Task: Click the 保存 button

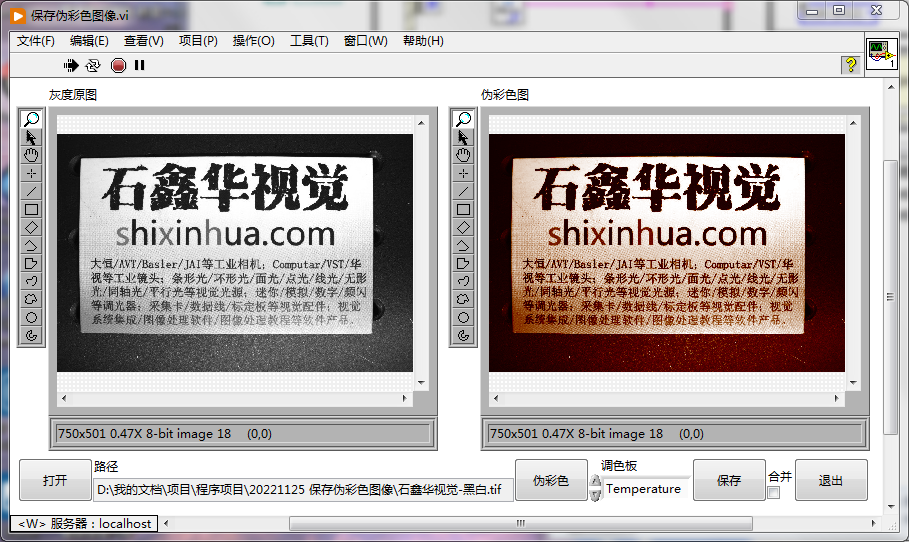Action: point(728,480)
